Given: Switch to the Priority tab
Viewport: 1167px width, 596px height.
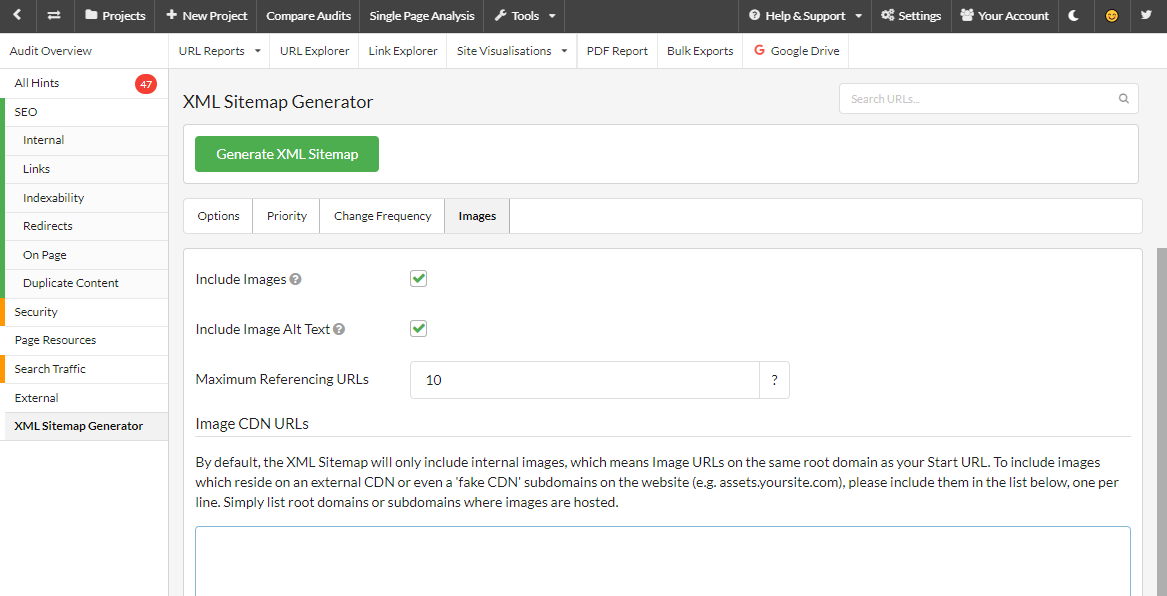Looking at the screenshot, I should coord(287,216).
